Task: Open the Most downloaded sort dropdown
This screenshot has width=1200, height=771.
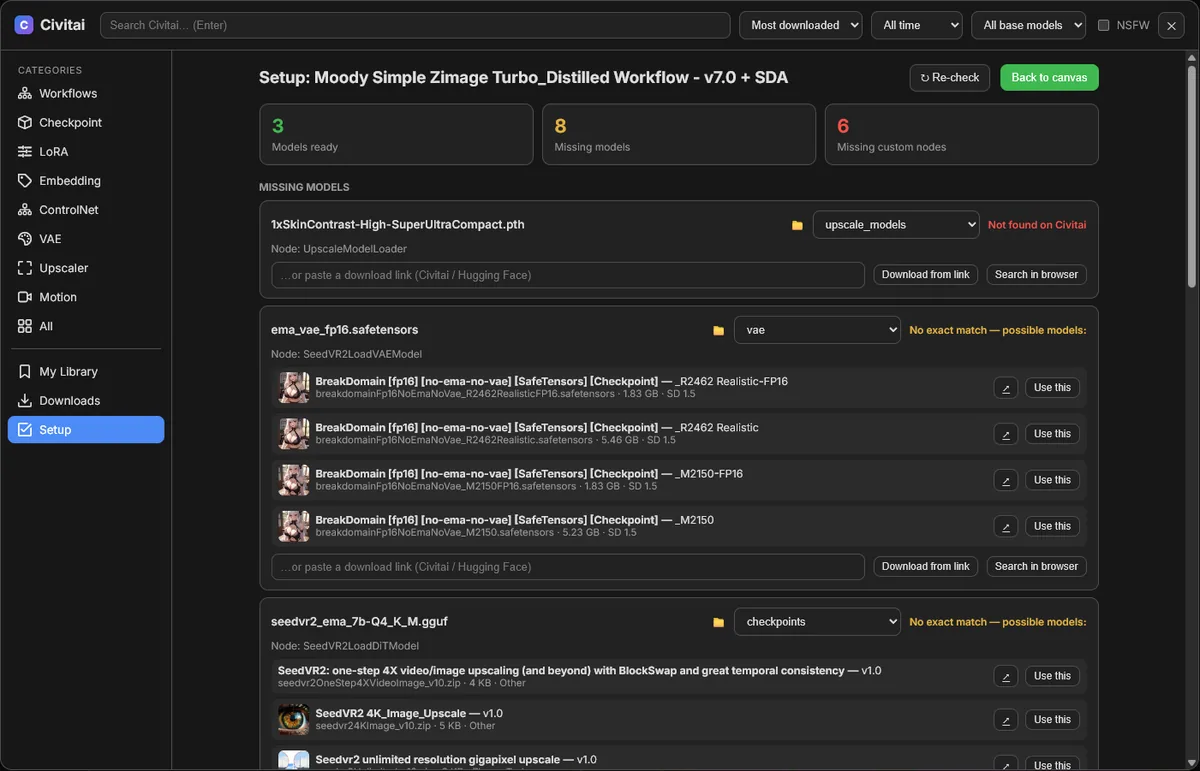Action: tap(800, 25)
